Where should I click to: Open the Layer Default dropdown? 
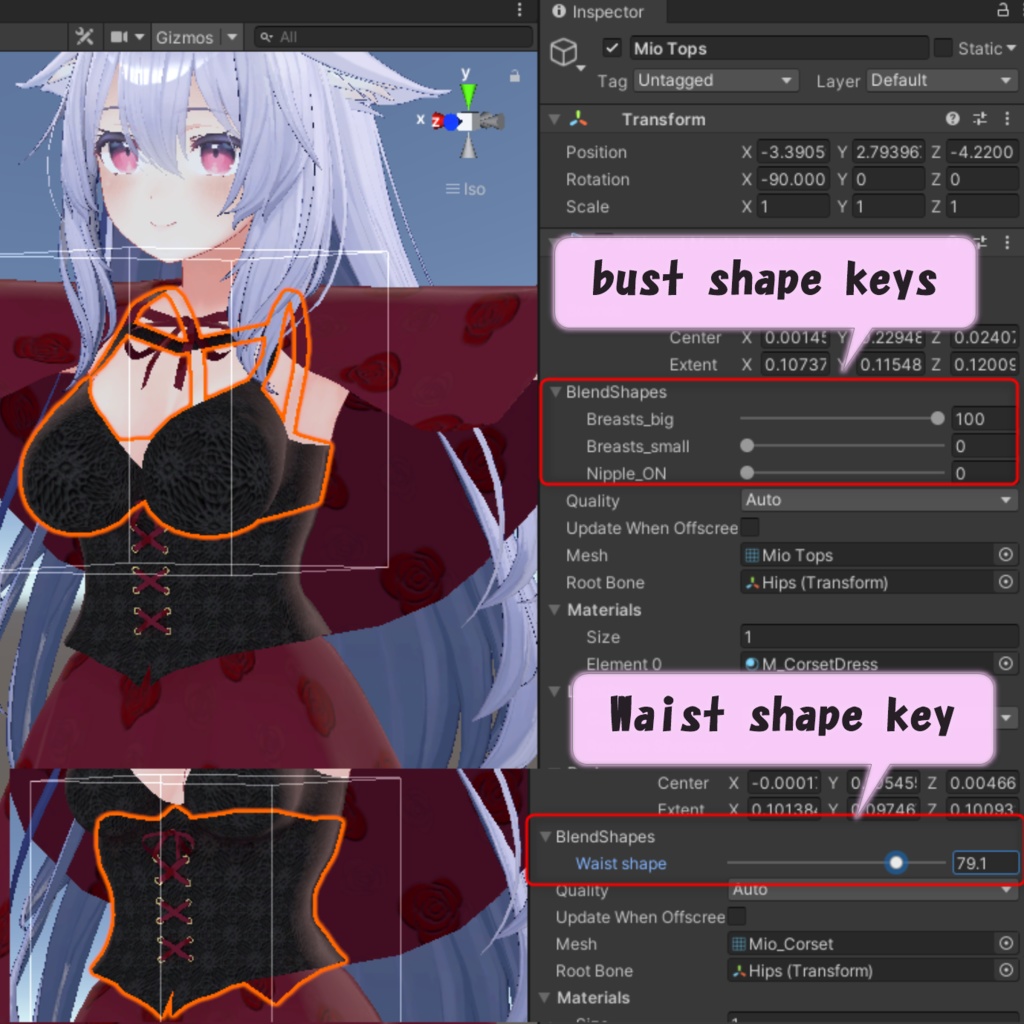(941, 80)
